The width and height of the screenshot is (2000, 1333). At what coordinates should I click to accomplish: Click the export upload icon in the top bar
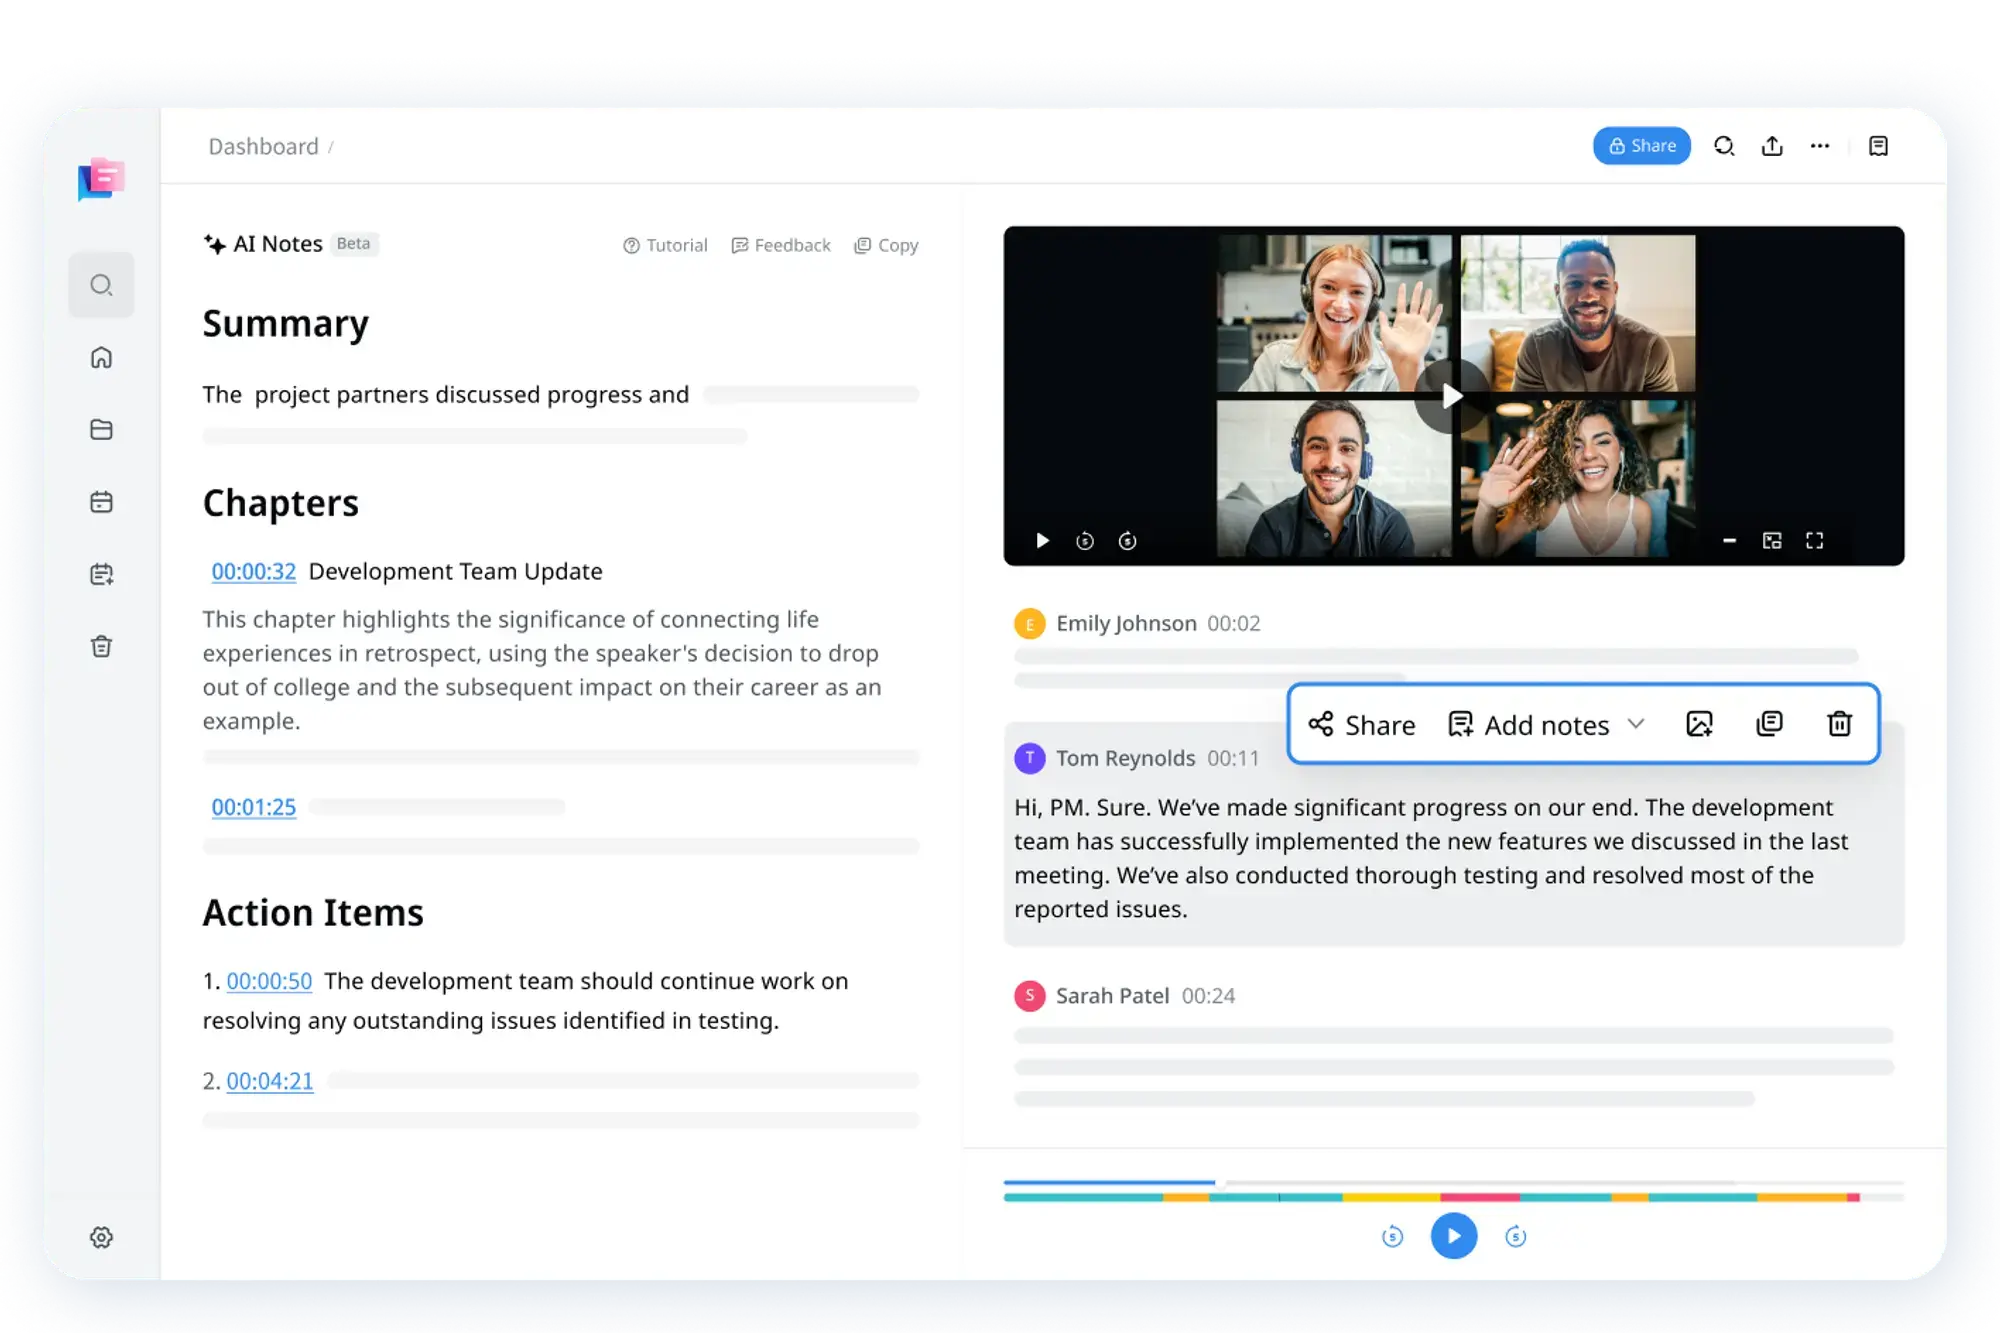coord(1772,146)
